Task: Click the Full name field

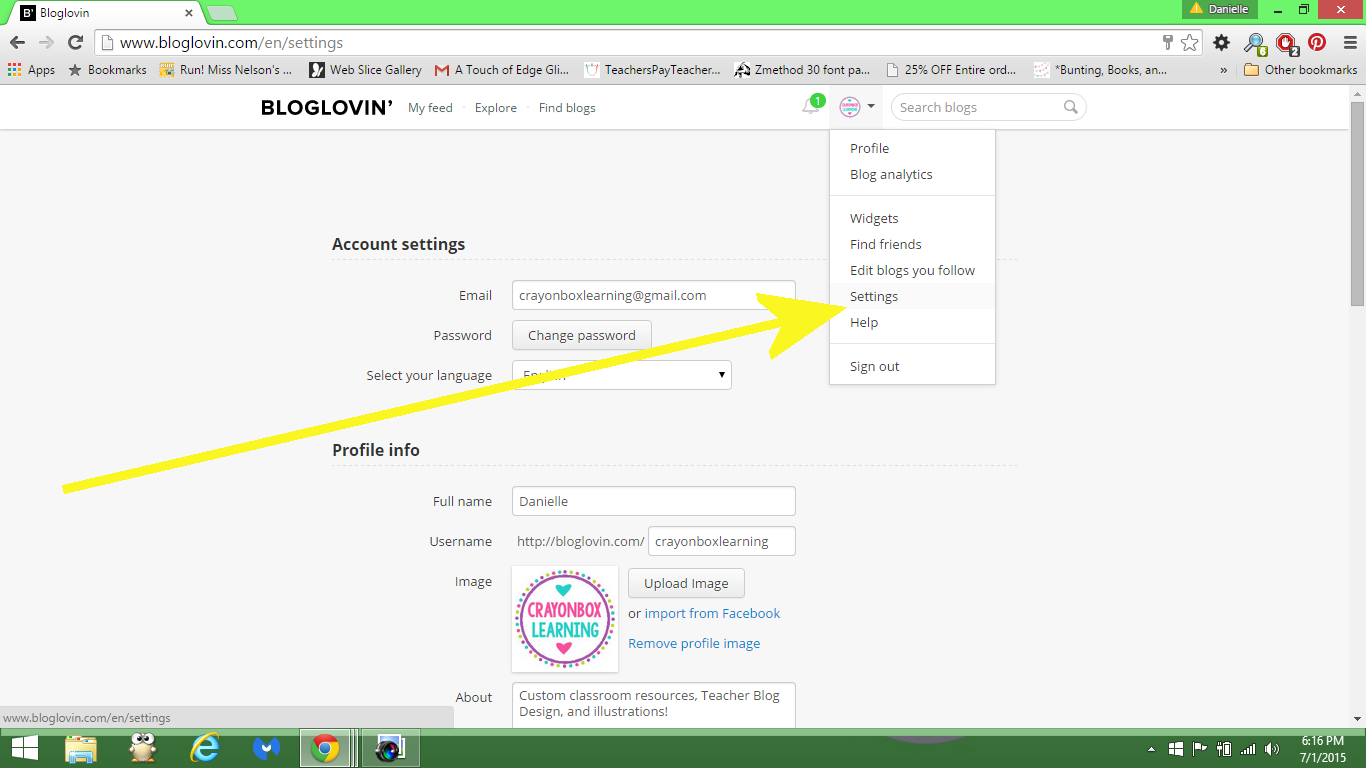Action: [654, 501]
